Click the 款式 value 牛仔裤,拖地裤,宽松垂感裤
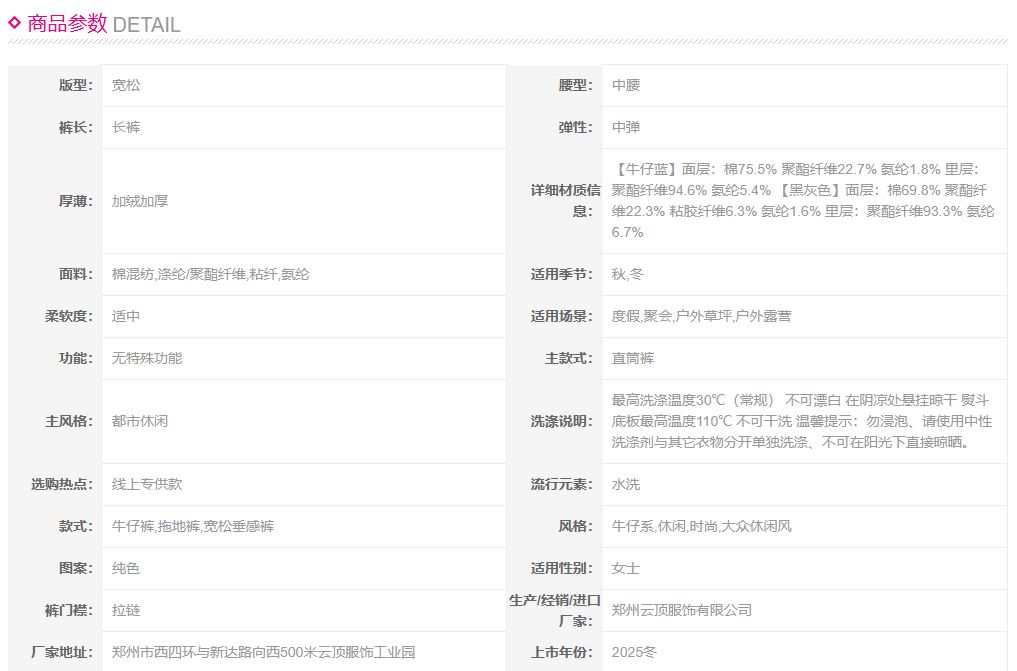 [x=193, y=526]
